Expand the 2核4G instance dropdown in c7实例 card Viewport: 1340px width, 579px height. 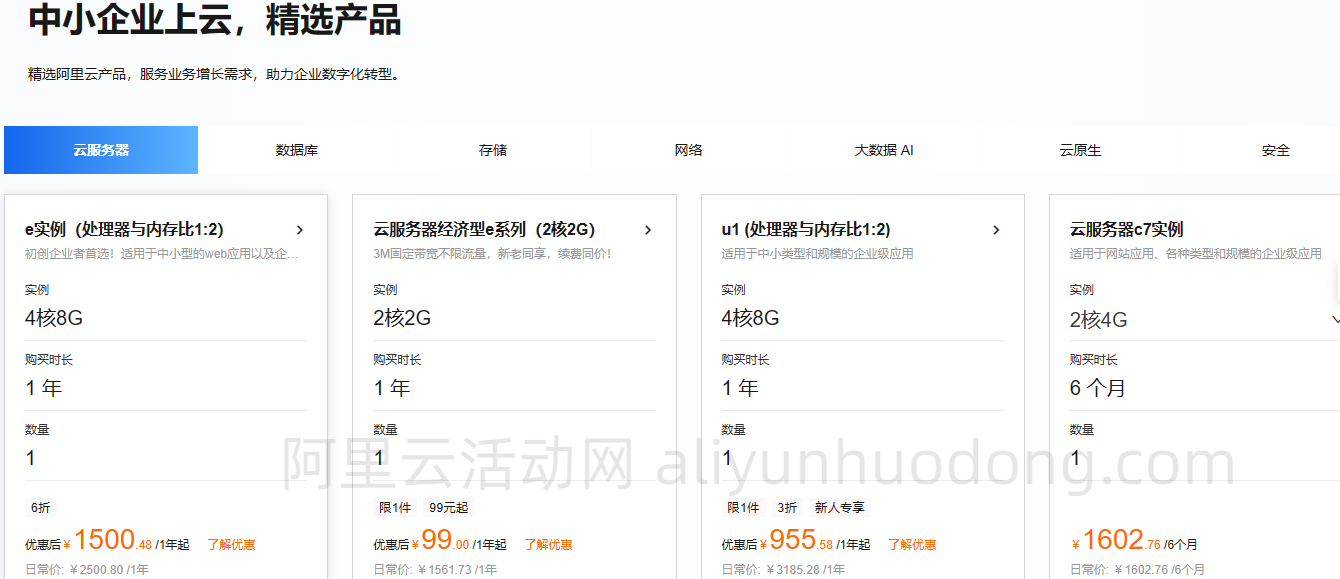click(1335, 320)
